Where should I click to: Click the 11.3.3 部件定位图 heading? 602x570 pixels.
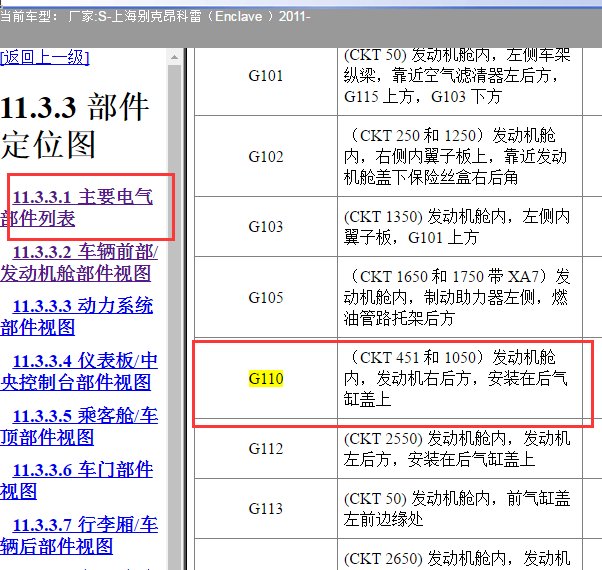click(75, 126)
